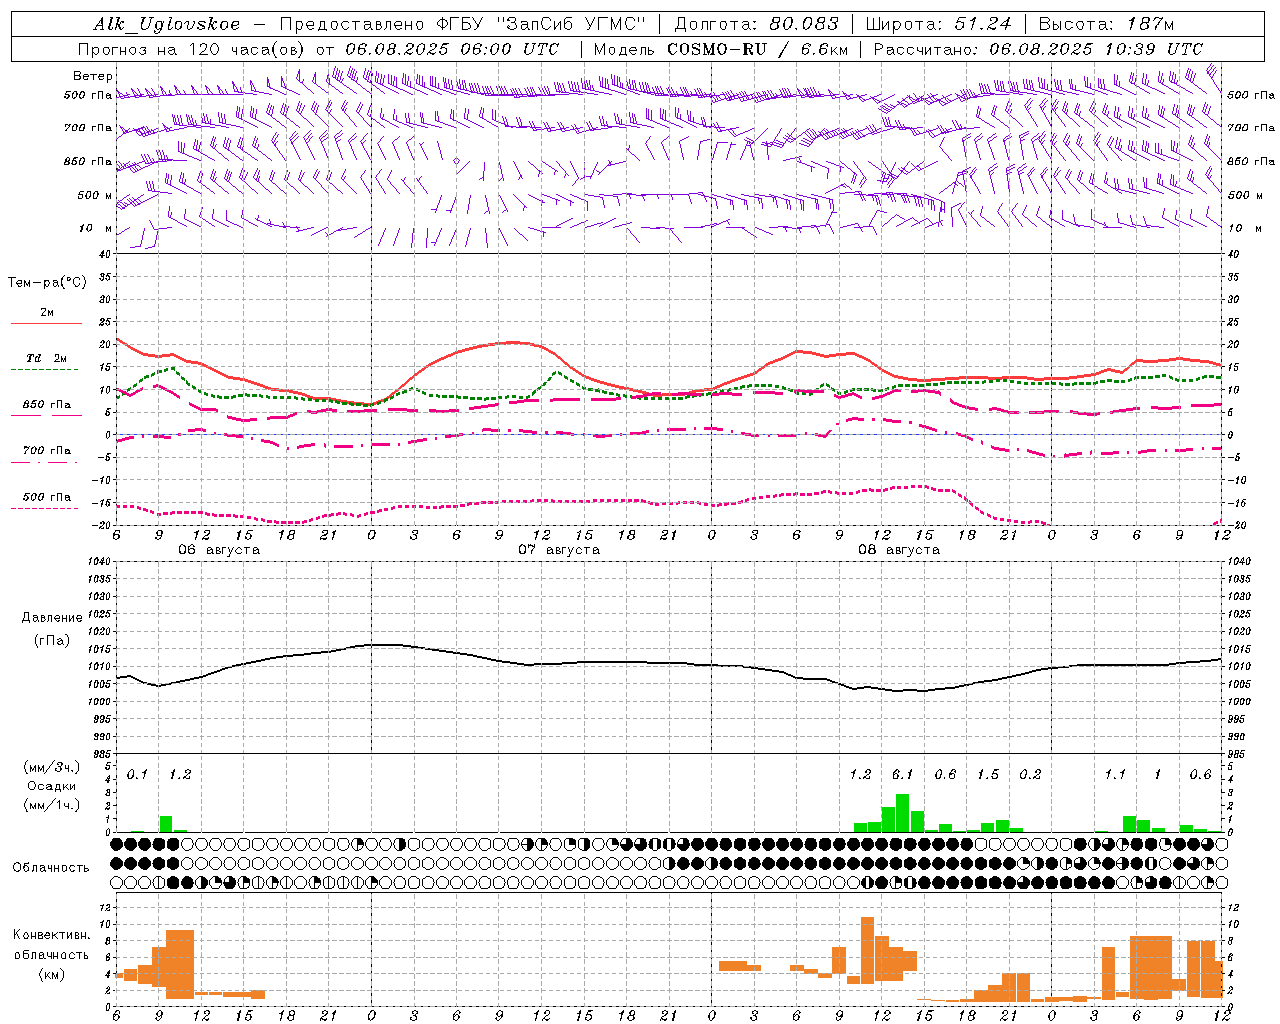Click the '08 августа' date label
The image size is (1280, 1024).
(899, 550)
